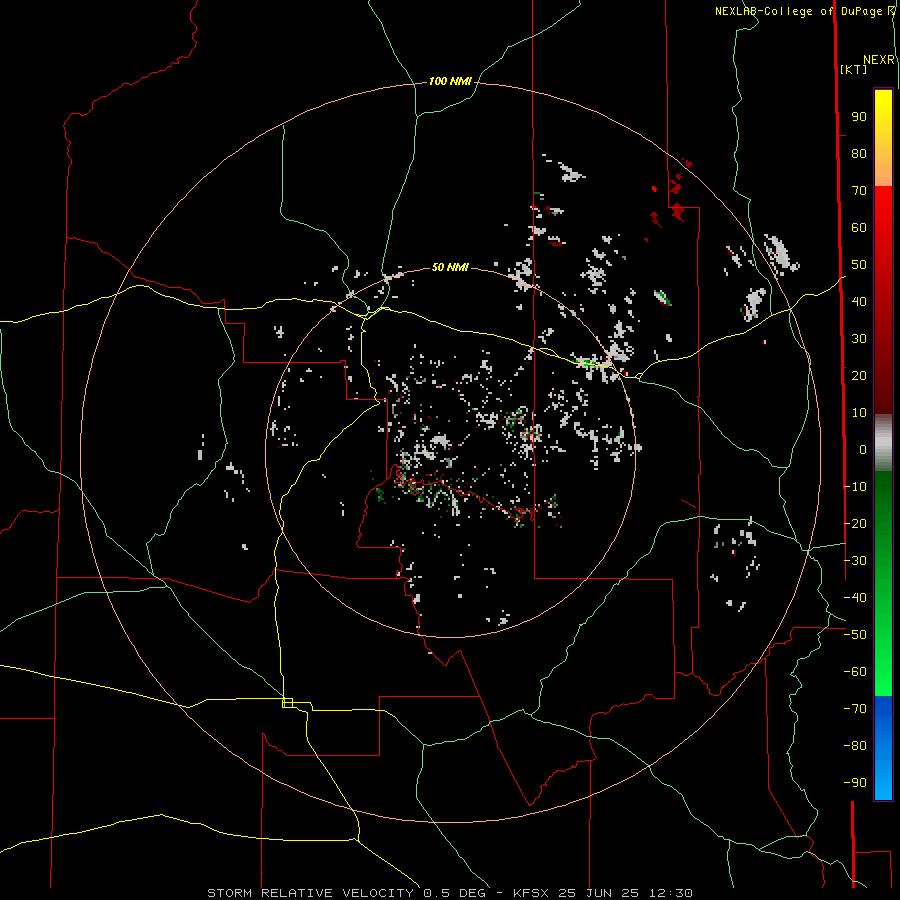Click the positive "20" scale label
Image resolution: width=900 pixels, height=900 pixels.
859,375
